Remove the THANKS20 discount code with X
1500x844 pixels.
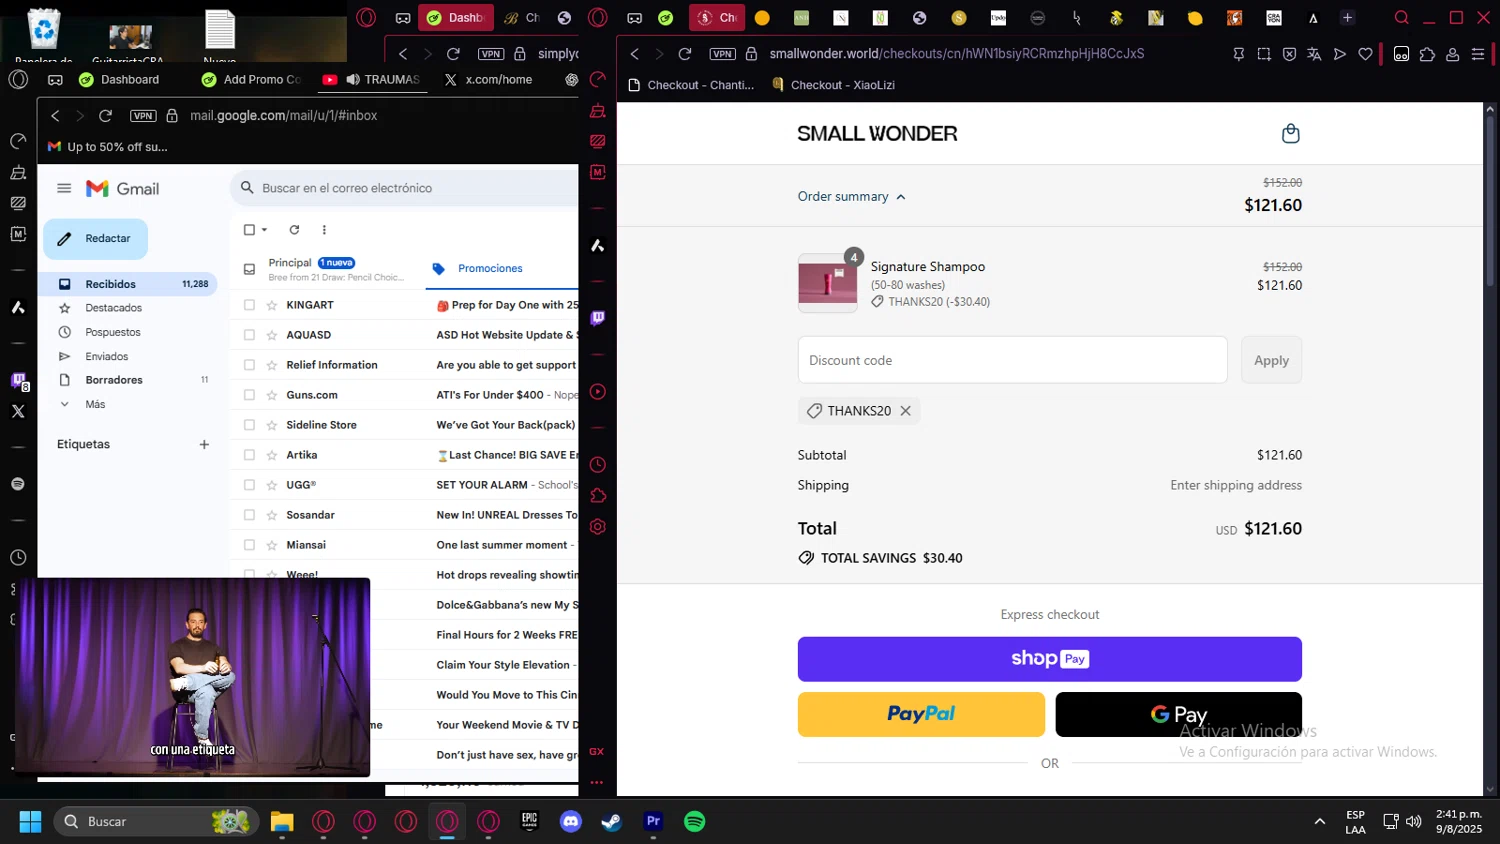point(905,411)
